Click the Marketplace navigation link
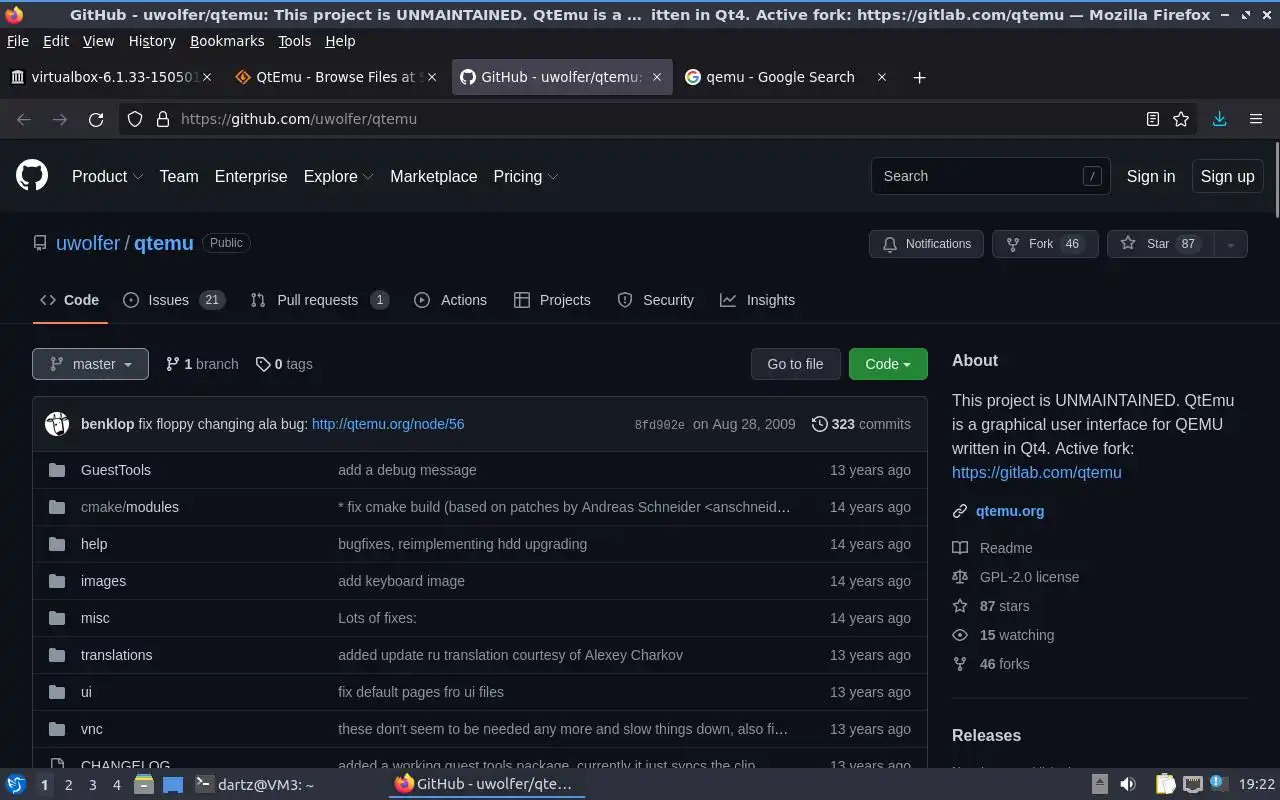Image resolution: width=1280 pixels, height=800 pixels. pyautogui.click(x=433, y=176)
